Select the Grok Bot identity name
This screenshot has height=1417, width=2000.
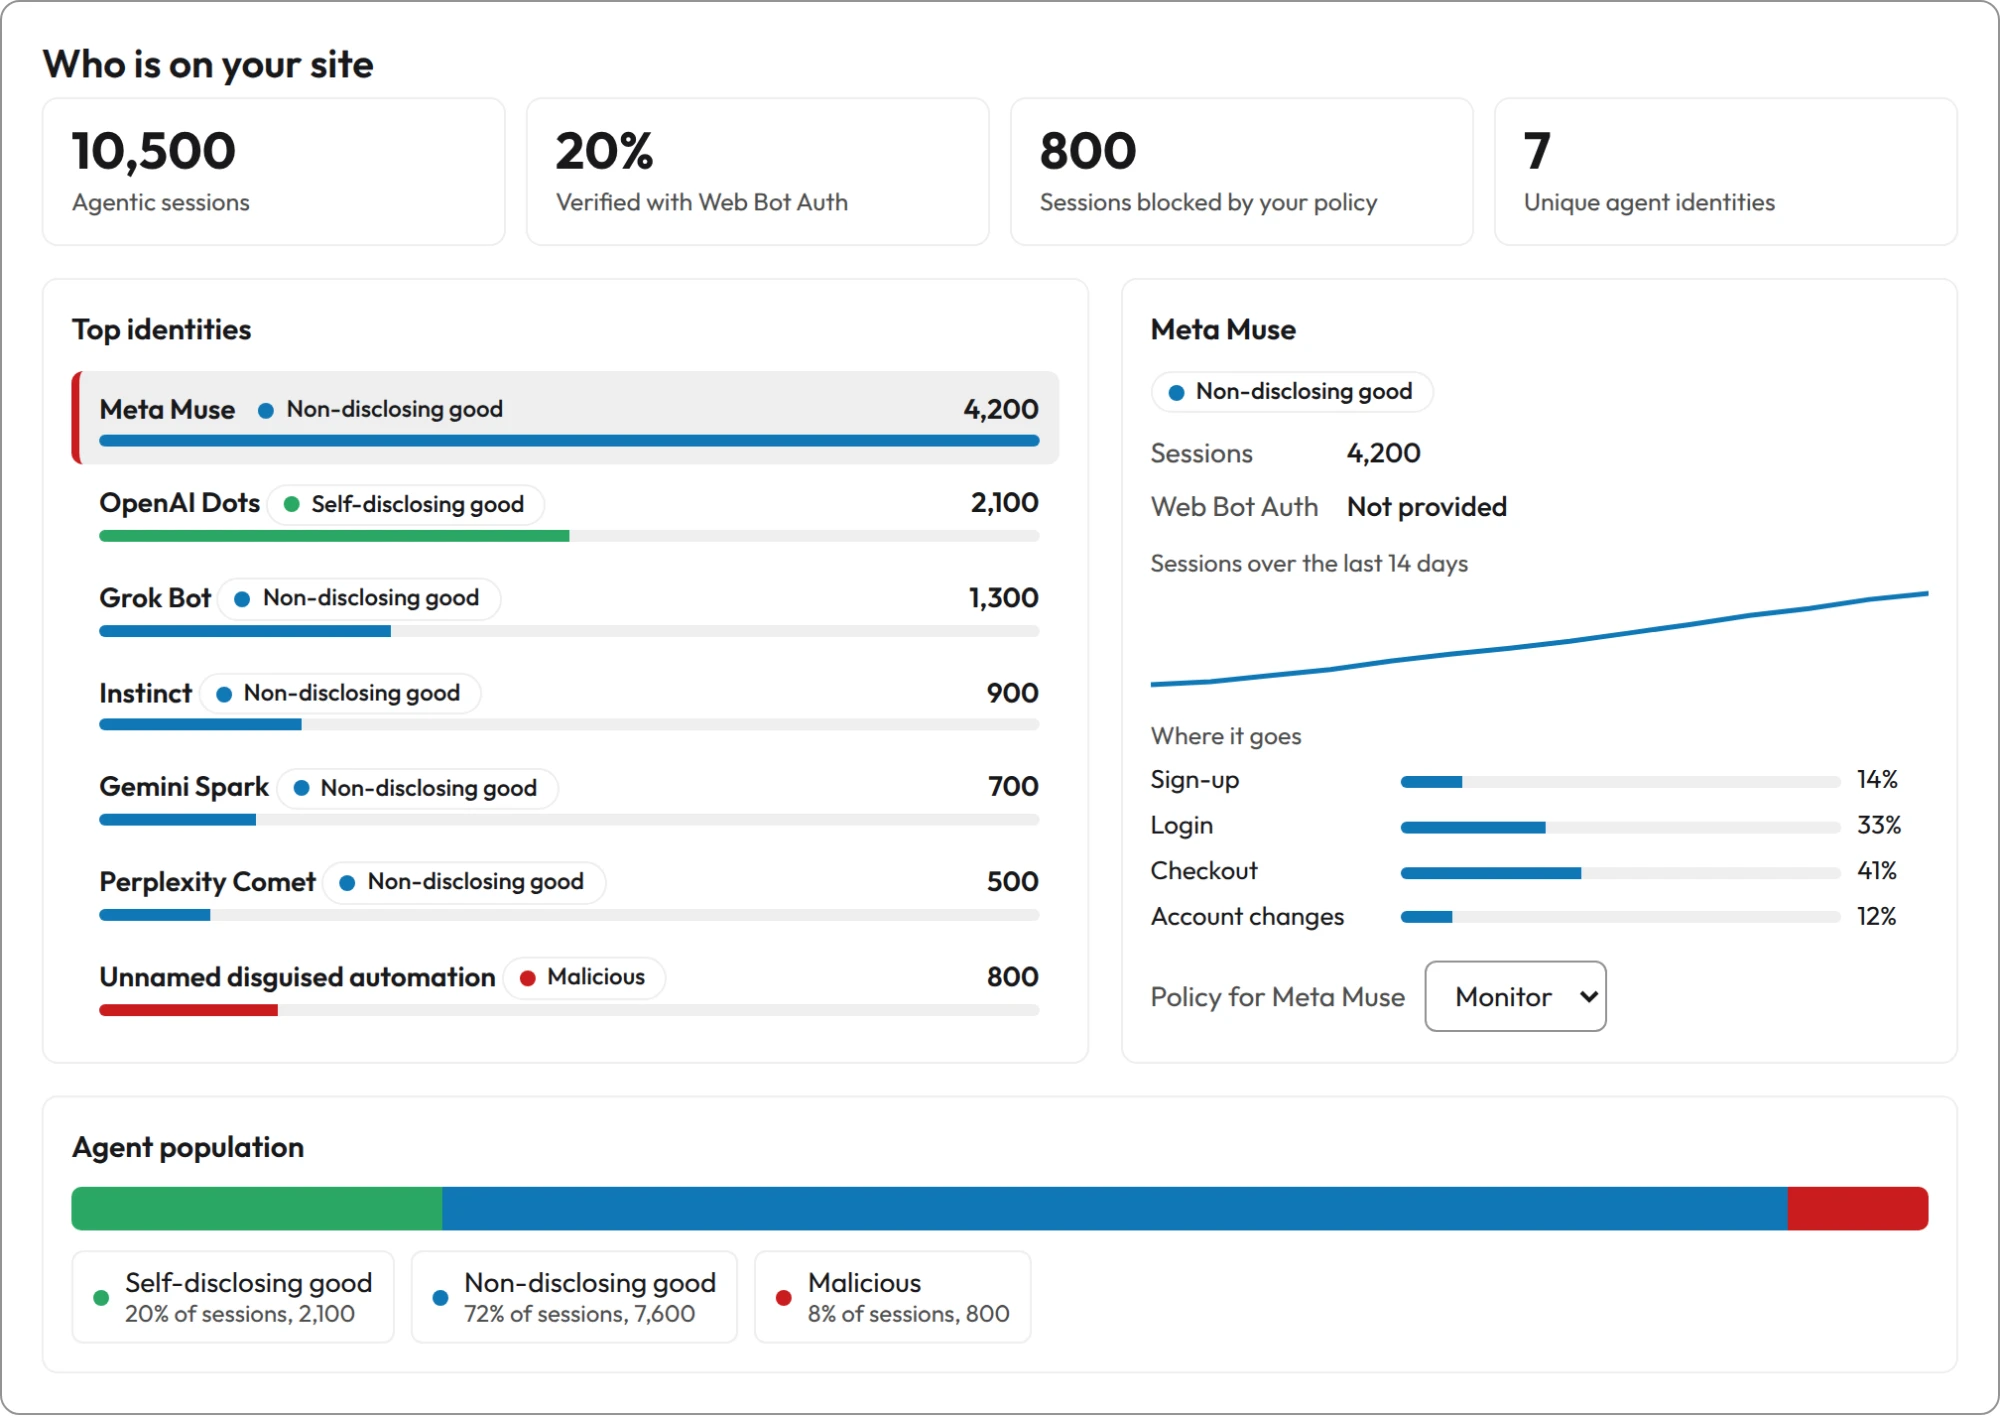155,598
